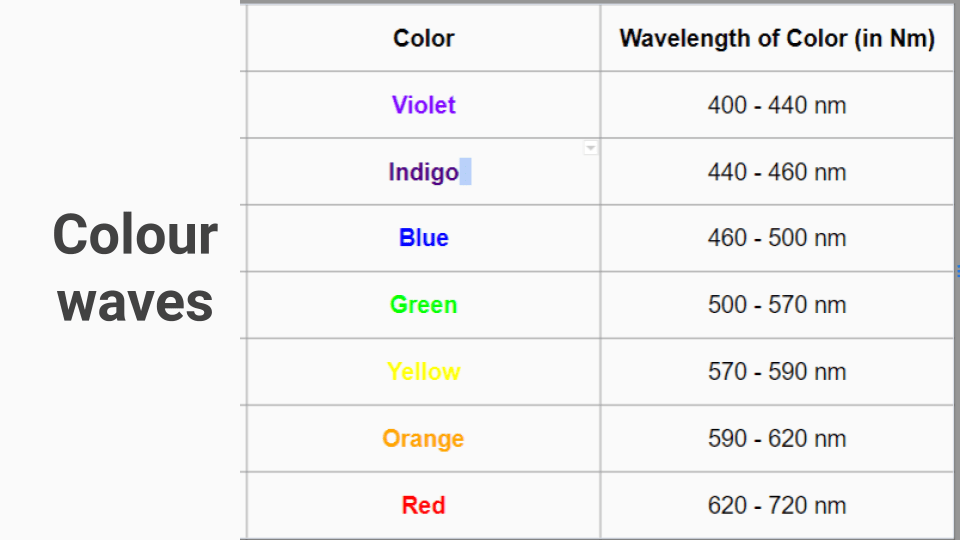Click the Orange color name cell

point(423,438)
